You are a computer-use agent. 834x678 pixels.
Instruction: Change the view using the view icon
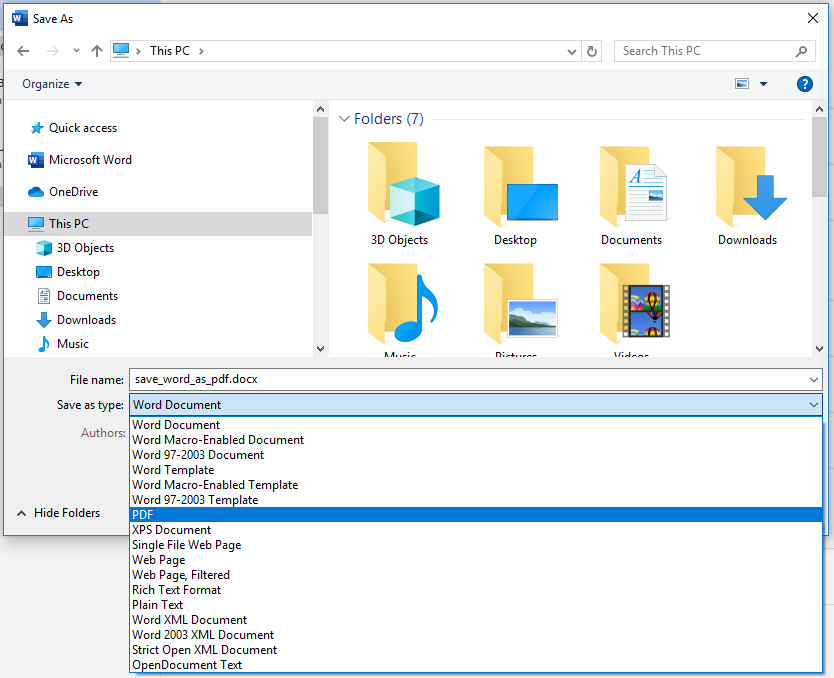[742, 83]
